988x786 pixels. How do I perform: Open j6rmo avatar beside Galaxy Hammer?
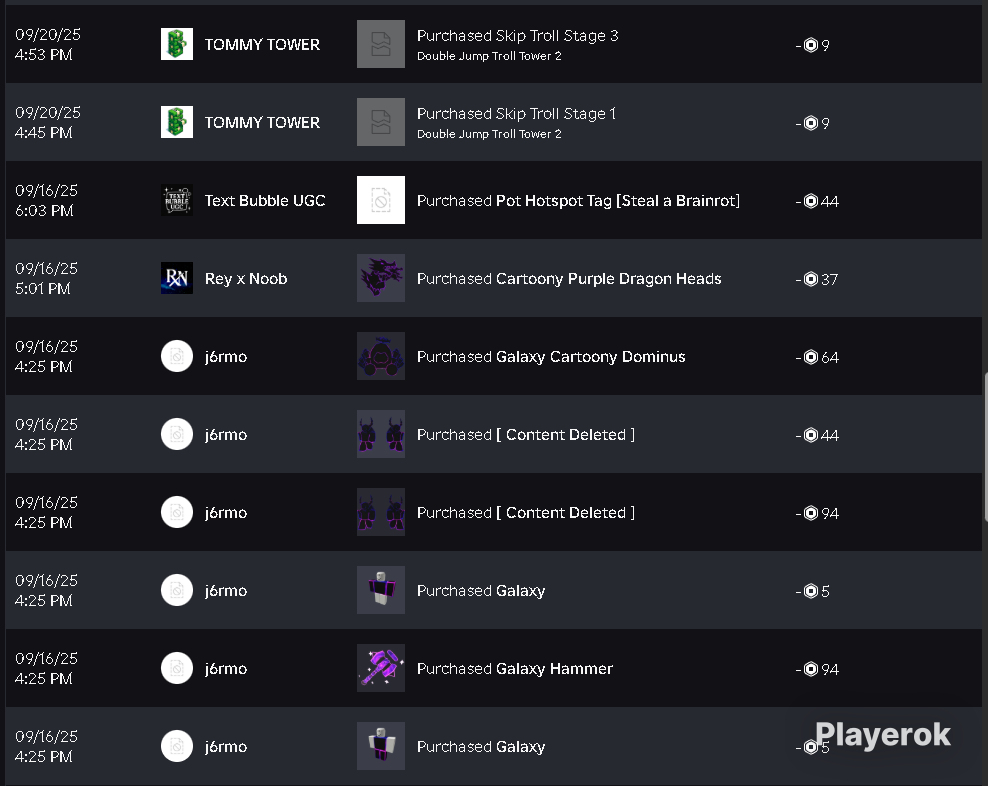(177, 668)
